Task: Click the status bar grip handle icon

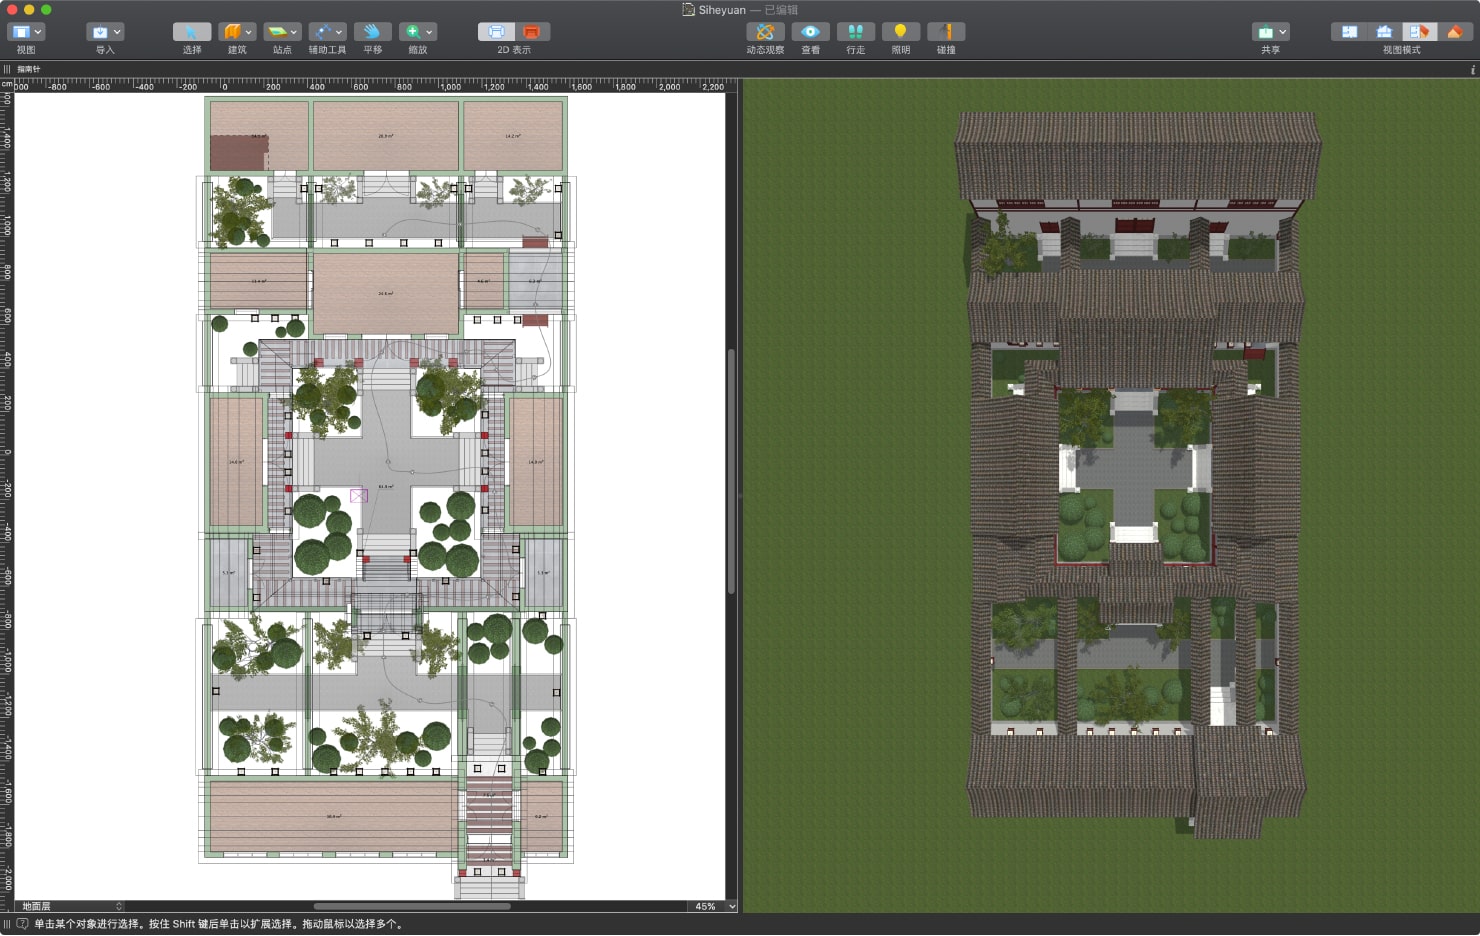Action: point(7,924)
